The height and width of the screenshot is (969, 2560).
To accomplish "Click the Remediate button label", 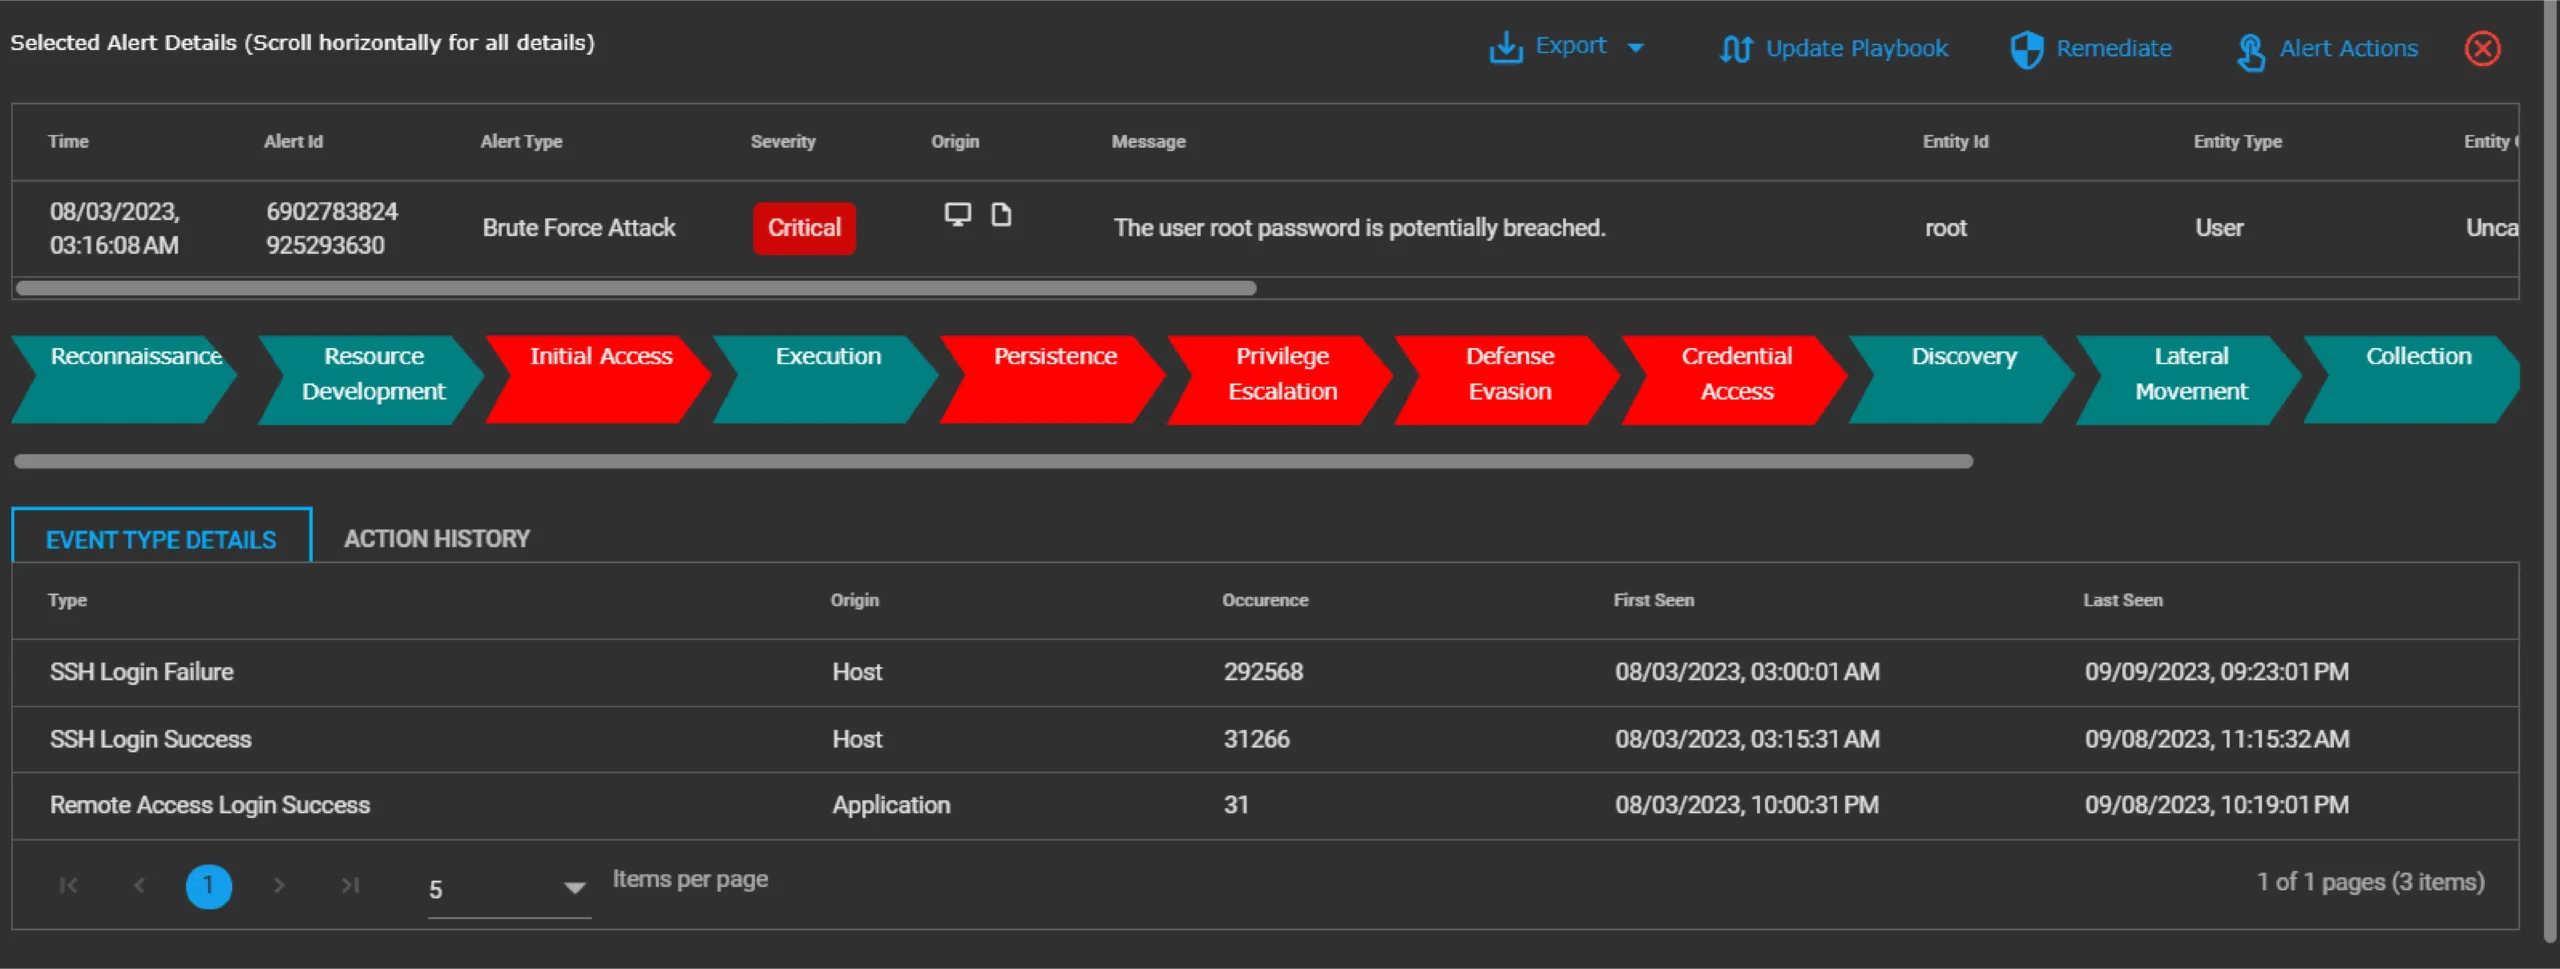I will 2114,48.
